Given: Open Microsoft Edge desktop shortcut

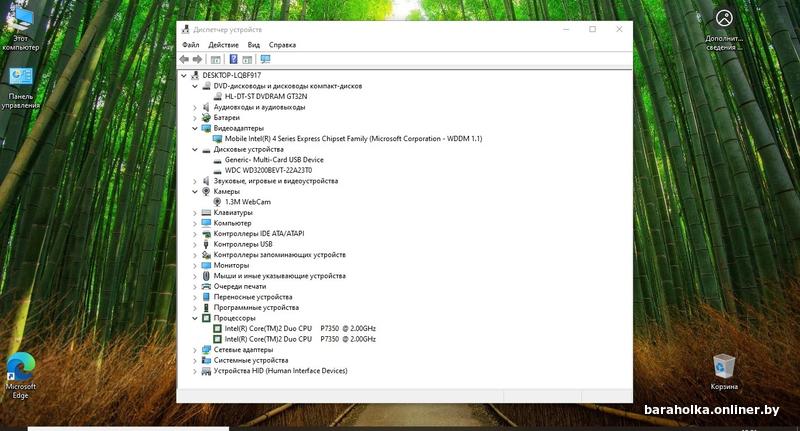Looking at the screenshot, I should coord(20,375).
